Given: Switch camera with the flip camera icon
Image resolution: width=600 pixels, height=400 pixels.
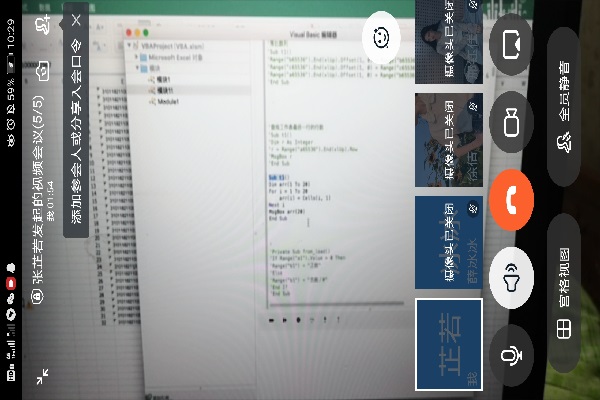Looking at the screenshot, I should point(42,71).
